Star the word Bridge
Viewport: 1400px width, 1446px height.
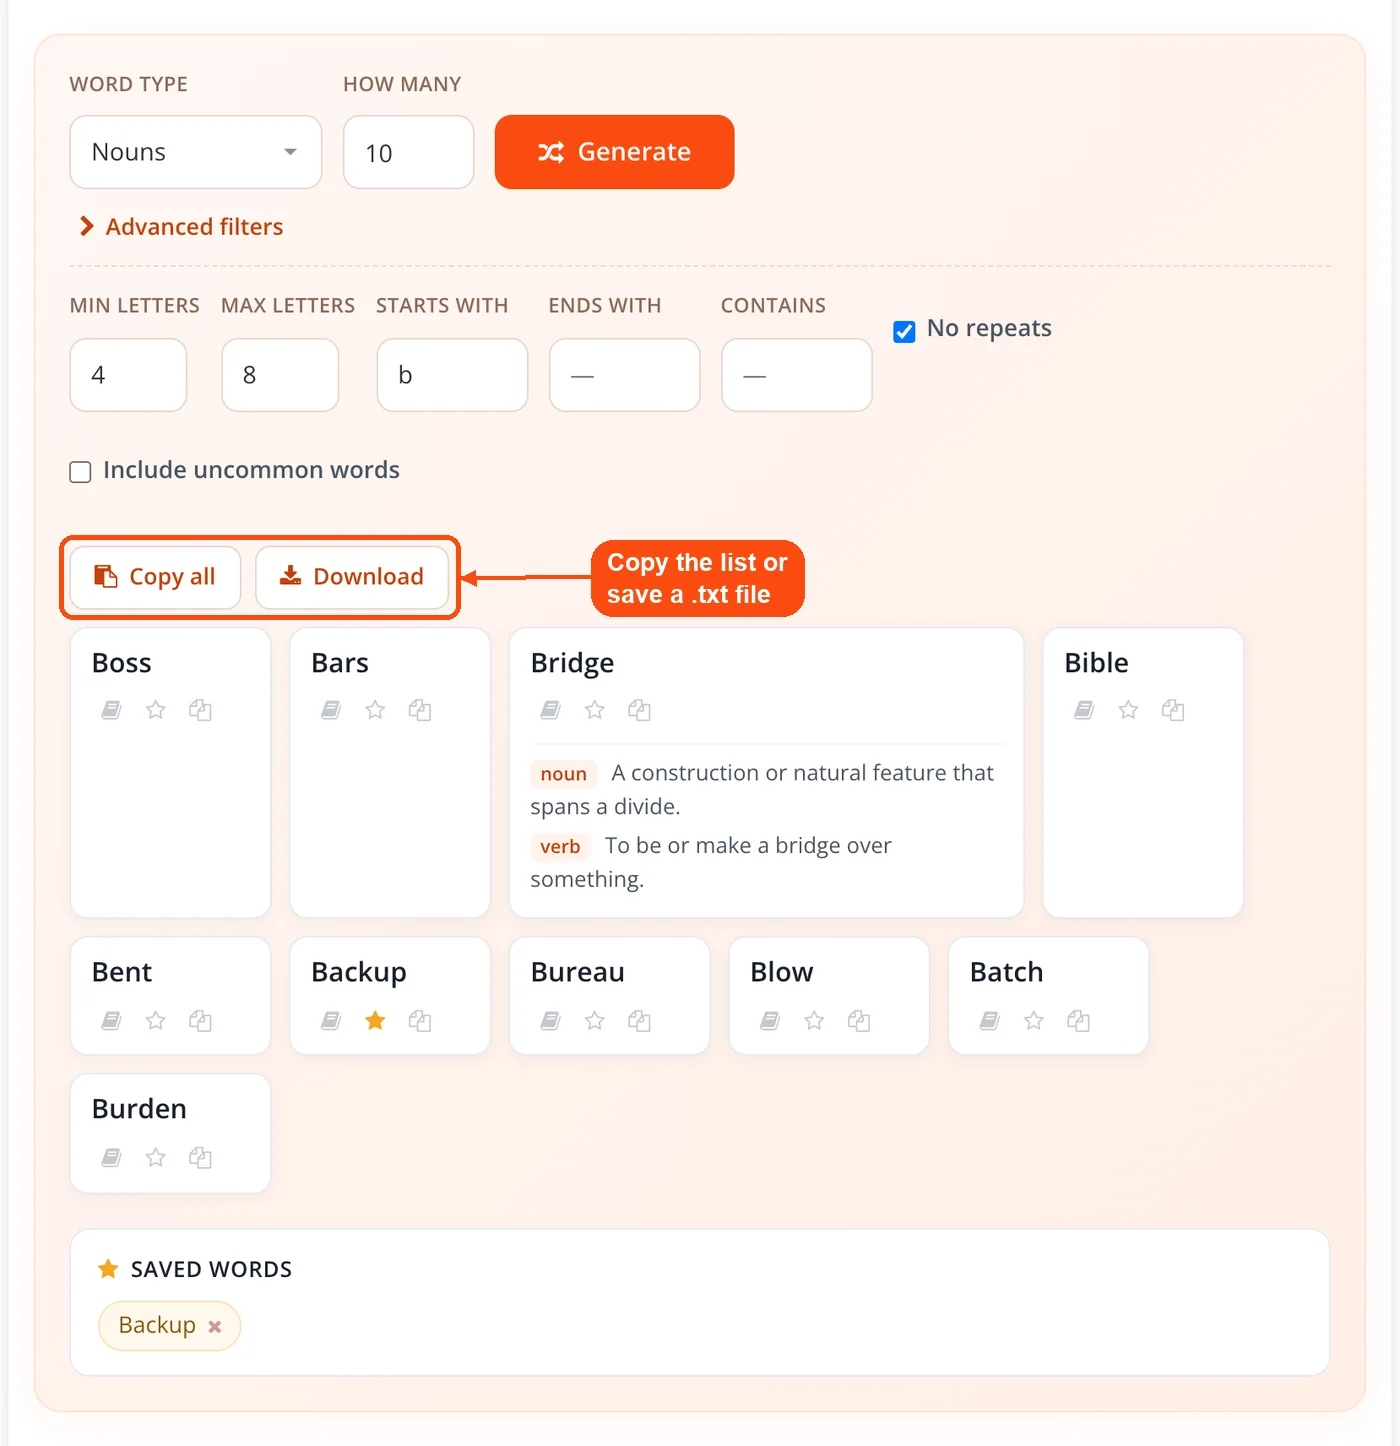595,710
